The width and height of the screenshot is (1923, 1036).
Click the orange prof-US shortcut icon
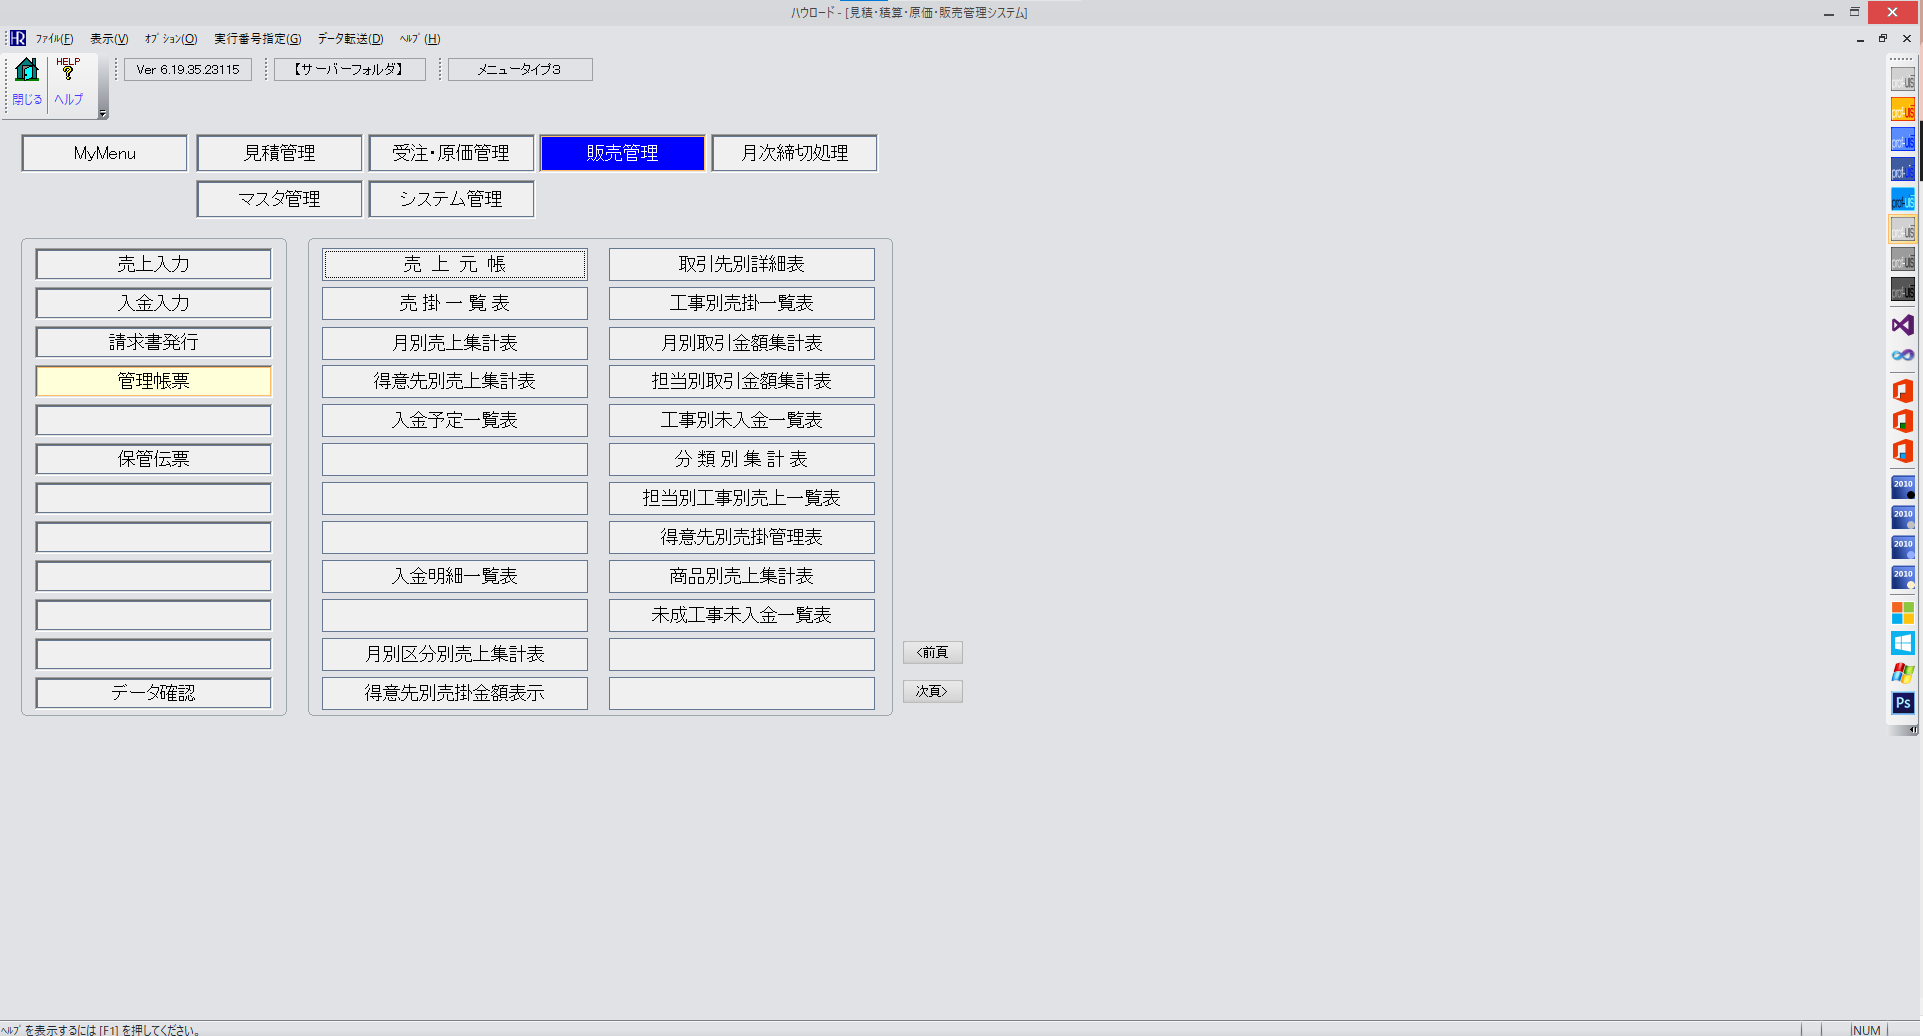[1902, 110]
